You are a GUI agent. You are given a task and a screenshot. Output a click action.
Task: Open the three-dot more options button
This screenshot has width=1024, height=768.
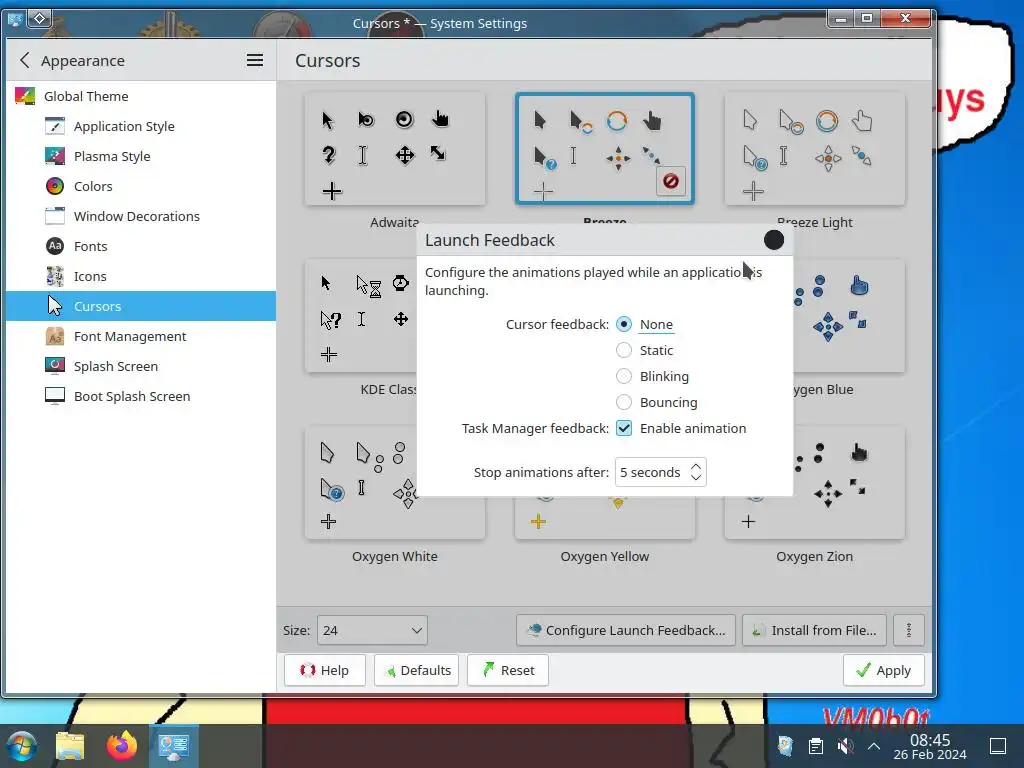(x=908, y=630)
